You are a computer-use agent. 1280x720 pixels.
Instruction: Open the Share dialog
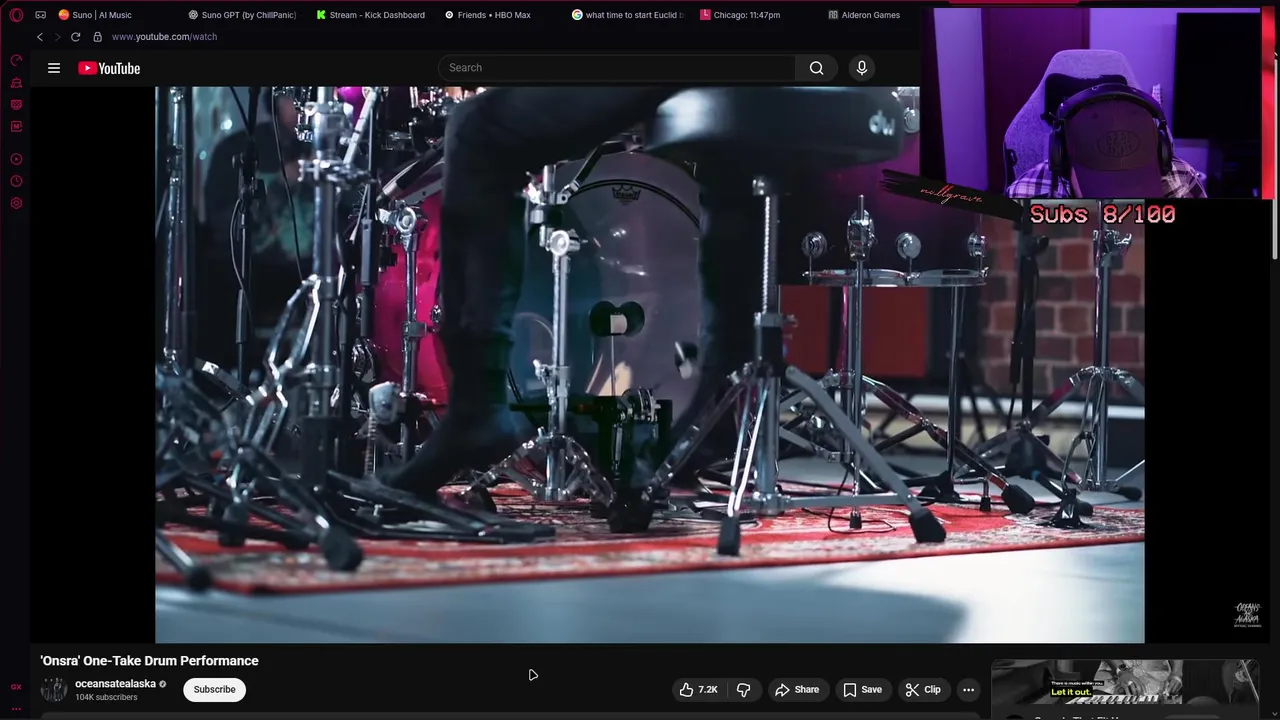(797, 689)
